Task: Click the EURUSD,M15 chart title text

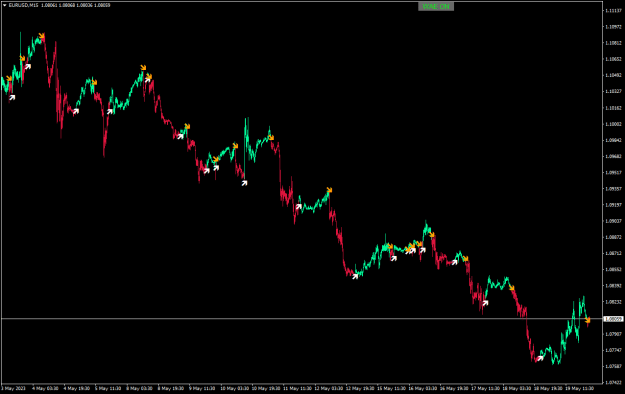Action: (24, 5)
